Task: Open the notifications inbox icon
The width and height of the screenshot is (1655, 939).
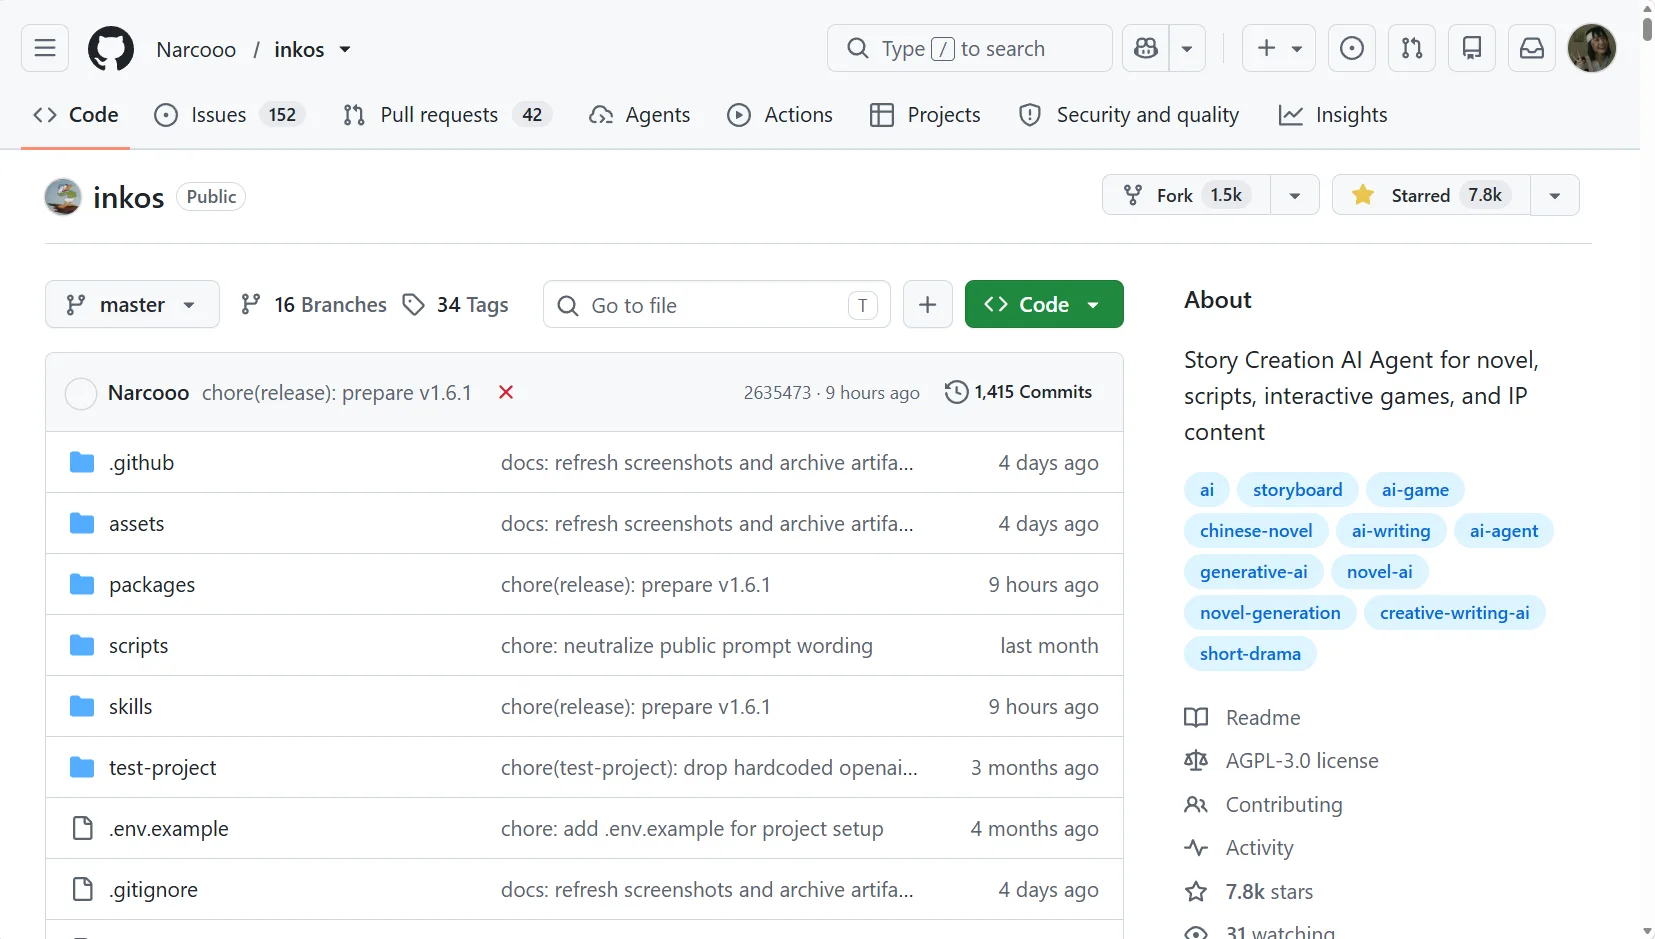Action: (x=1532, y=48)
